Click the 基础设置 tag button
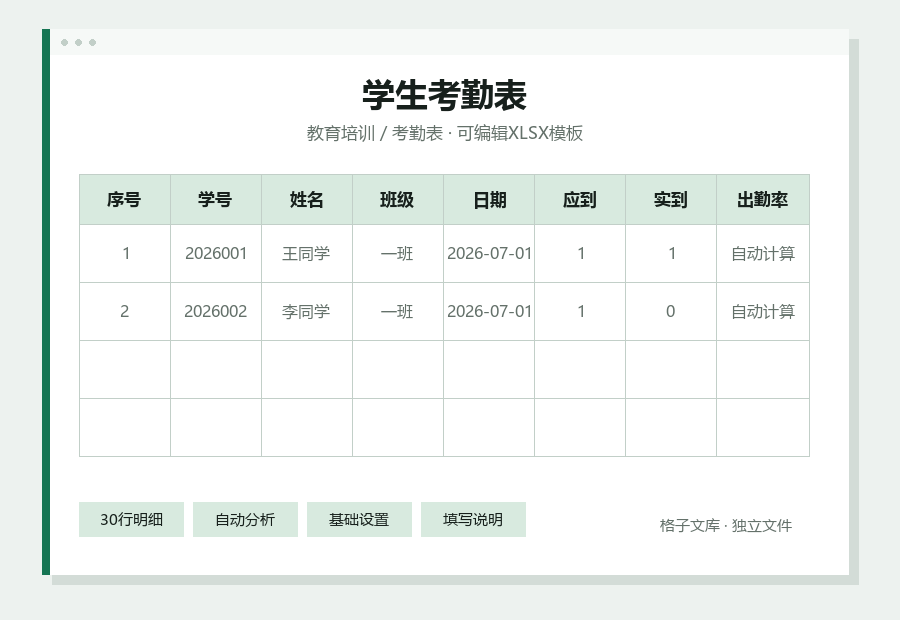Viewport: 900px width, 620px height. [359, 520]
